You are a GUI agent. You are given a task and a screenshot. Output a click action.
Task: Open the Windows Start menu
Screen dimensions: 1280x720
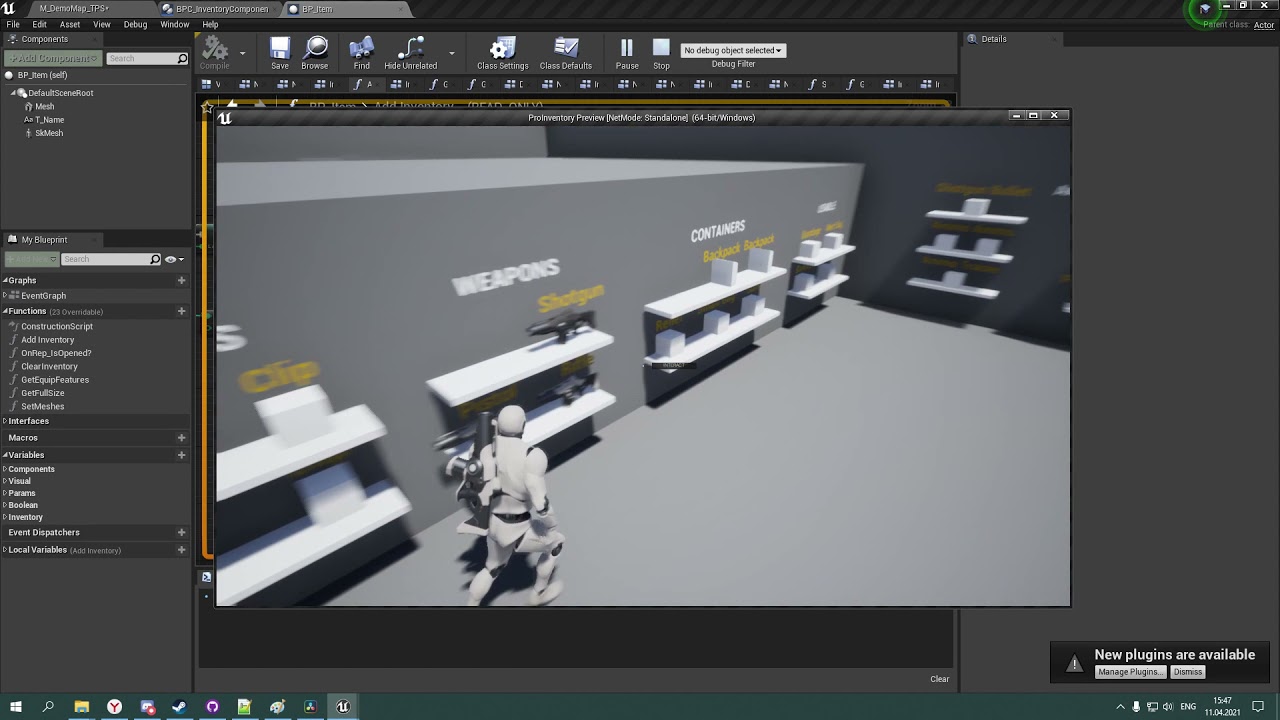click(x=16, y=707)
